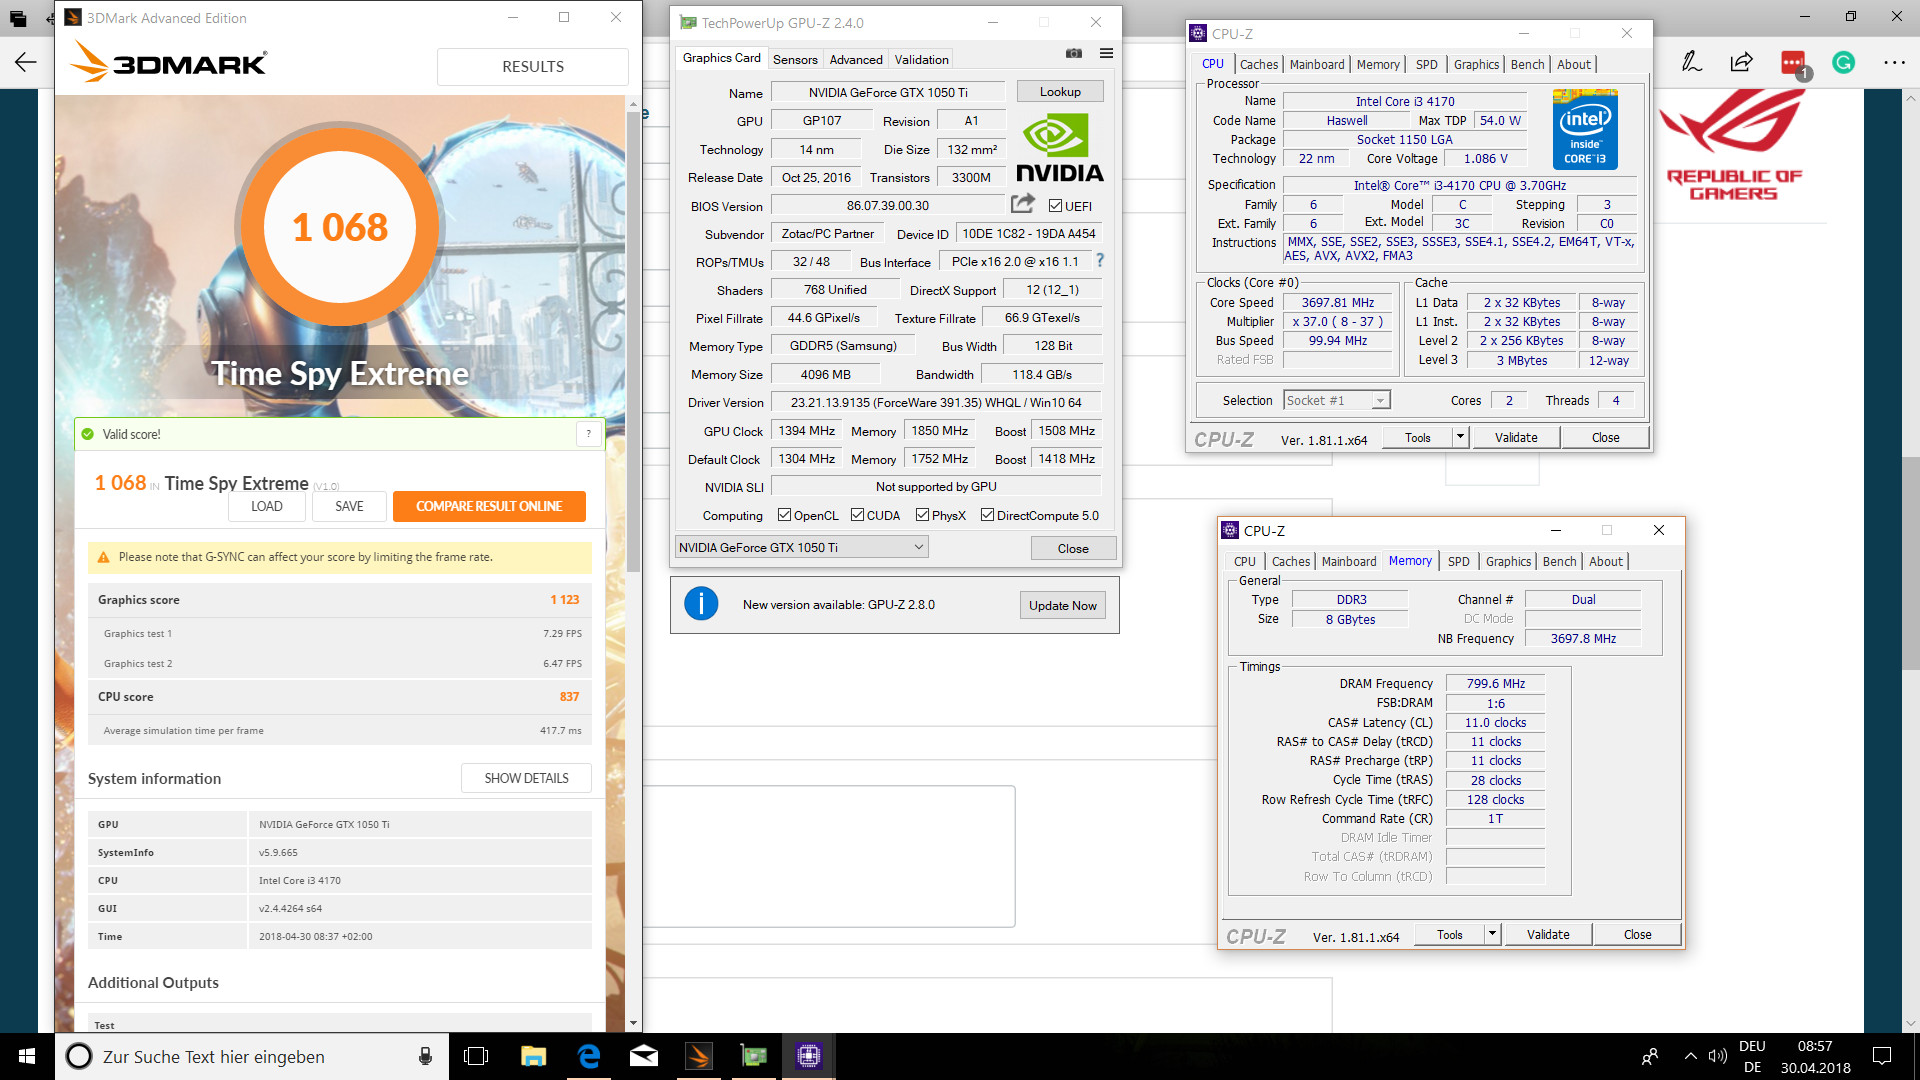This screenshot has height=1080, width=1920.
Task: Open SPD tab in top CPU-Z window
Action: coord(1427,64)
